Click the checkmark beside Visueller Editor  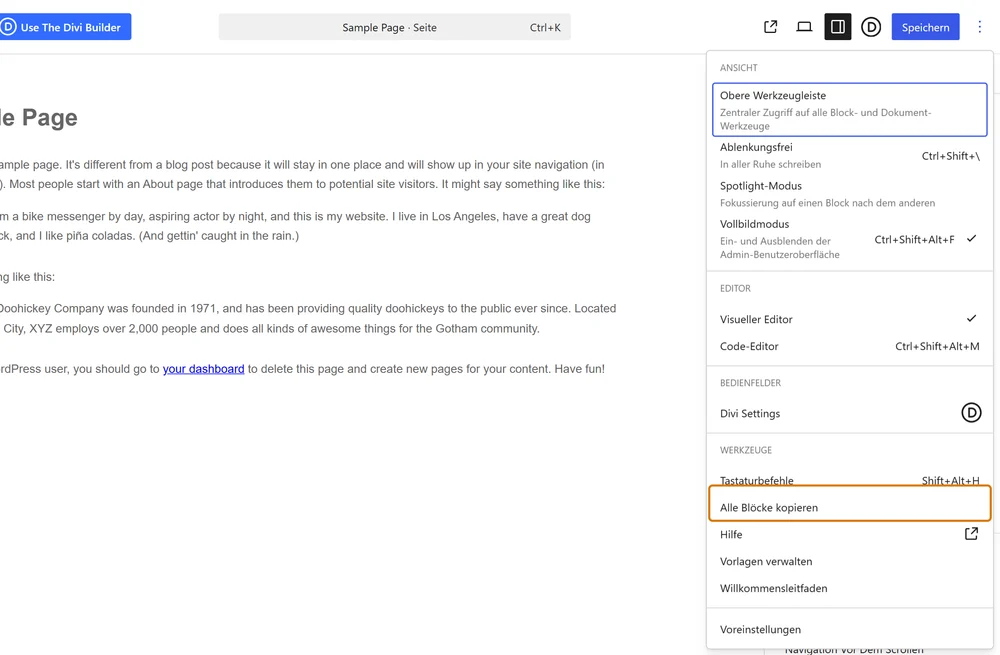pos(971,318)
